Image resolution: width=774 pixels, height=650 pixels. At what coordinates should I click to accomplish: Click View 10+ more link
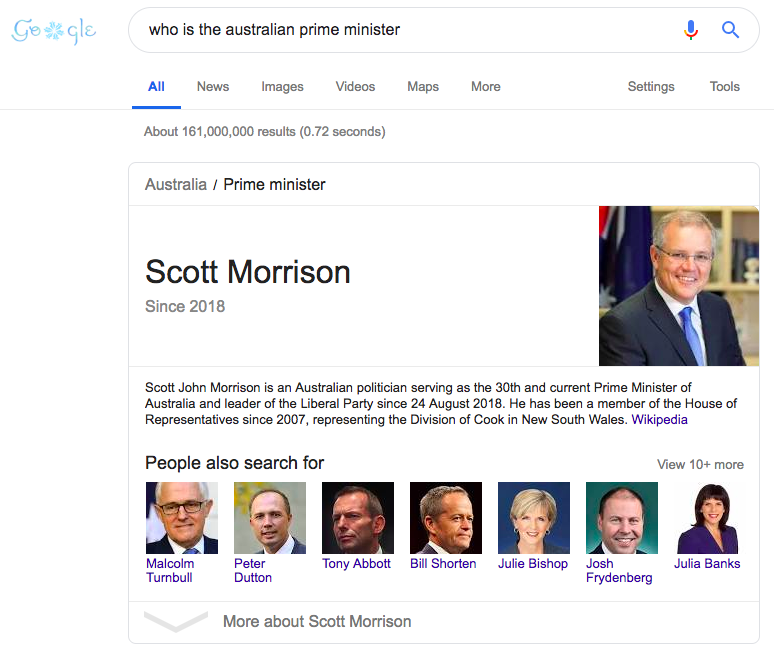700,464
